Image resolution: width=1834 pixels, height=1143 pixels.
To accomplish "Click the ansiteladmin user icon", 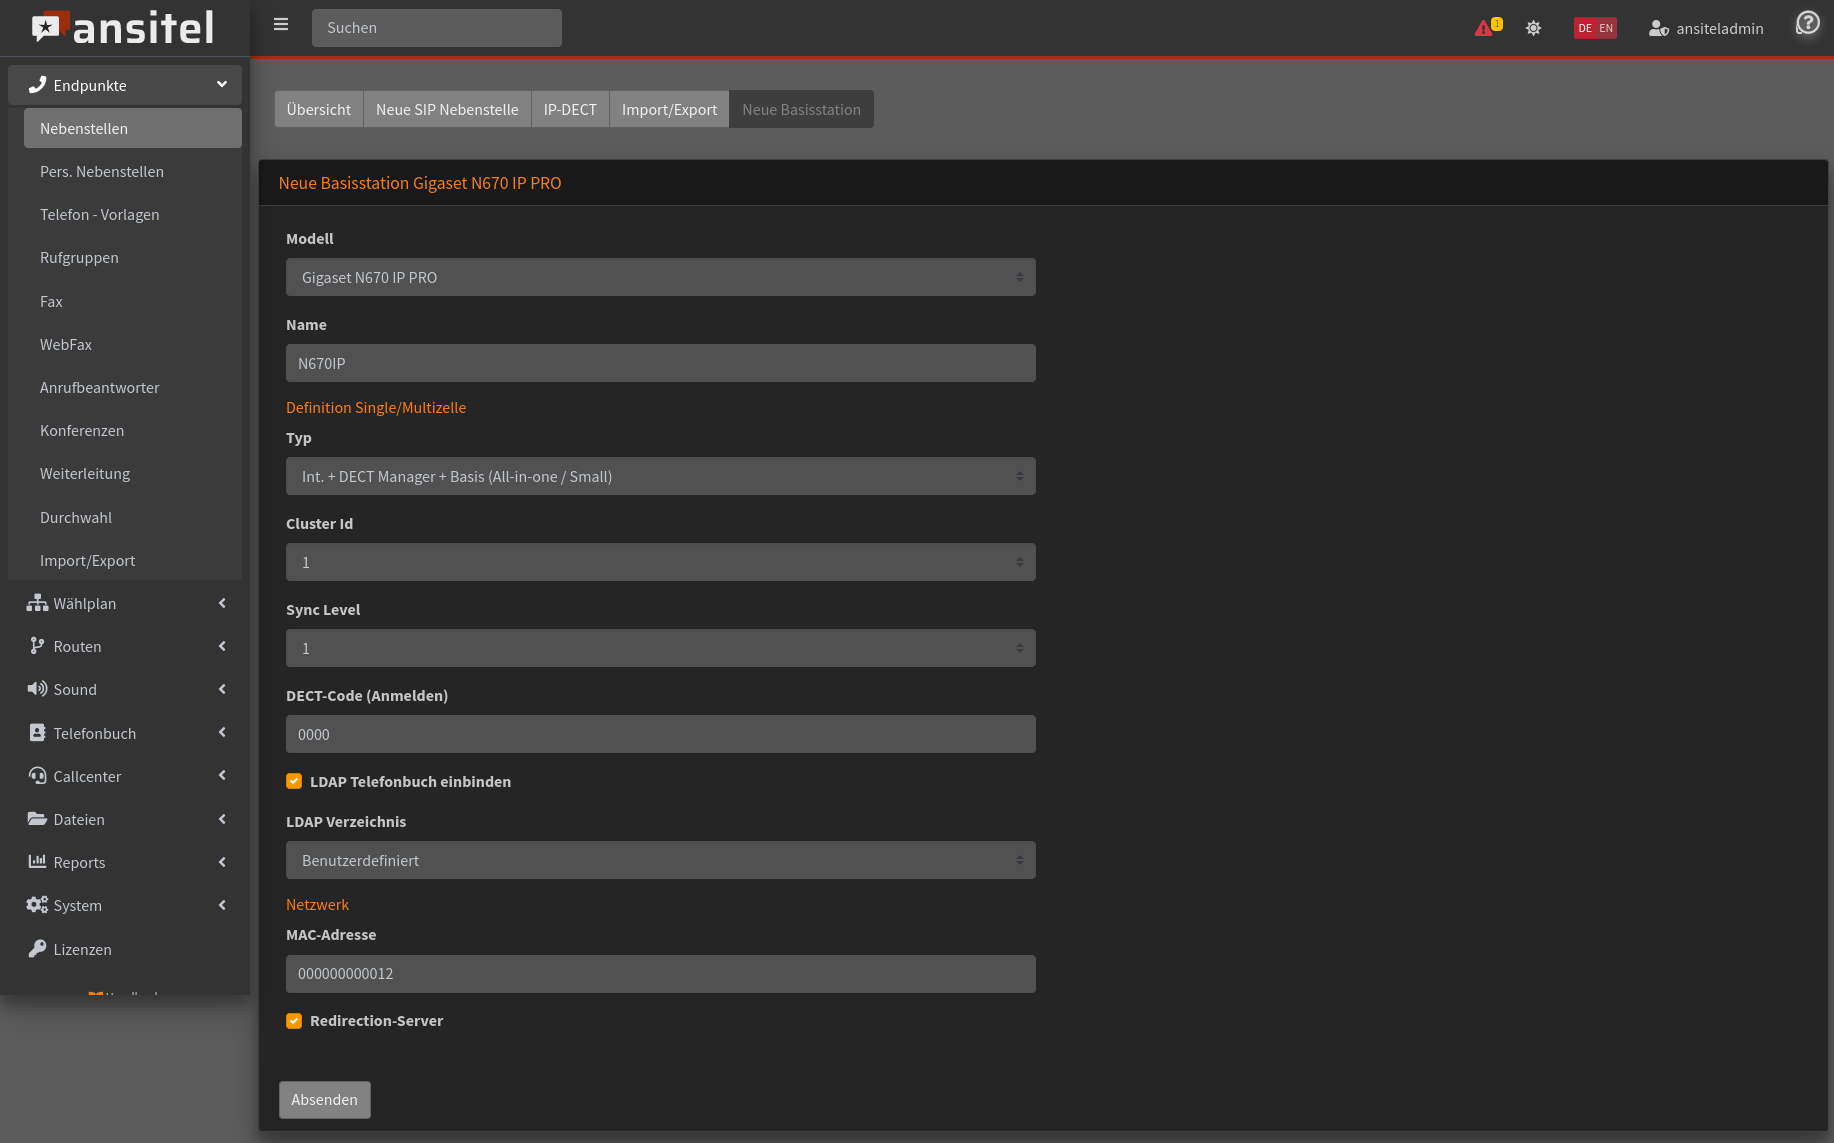I will tap(1658, 29).
